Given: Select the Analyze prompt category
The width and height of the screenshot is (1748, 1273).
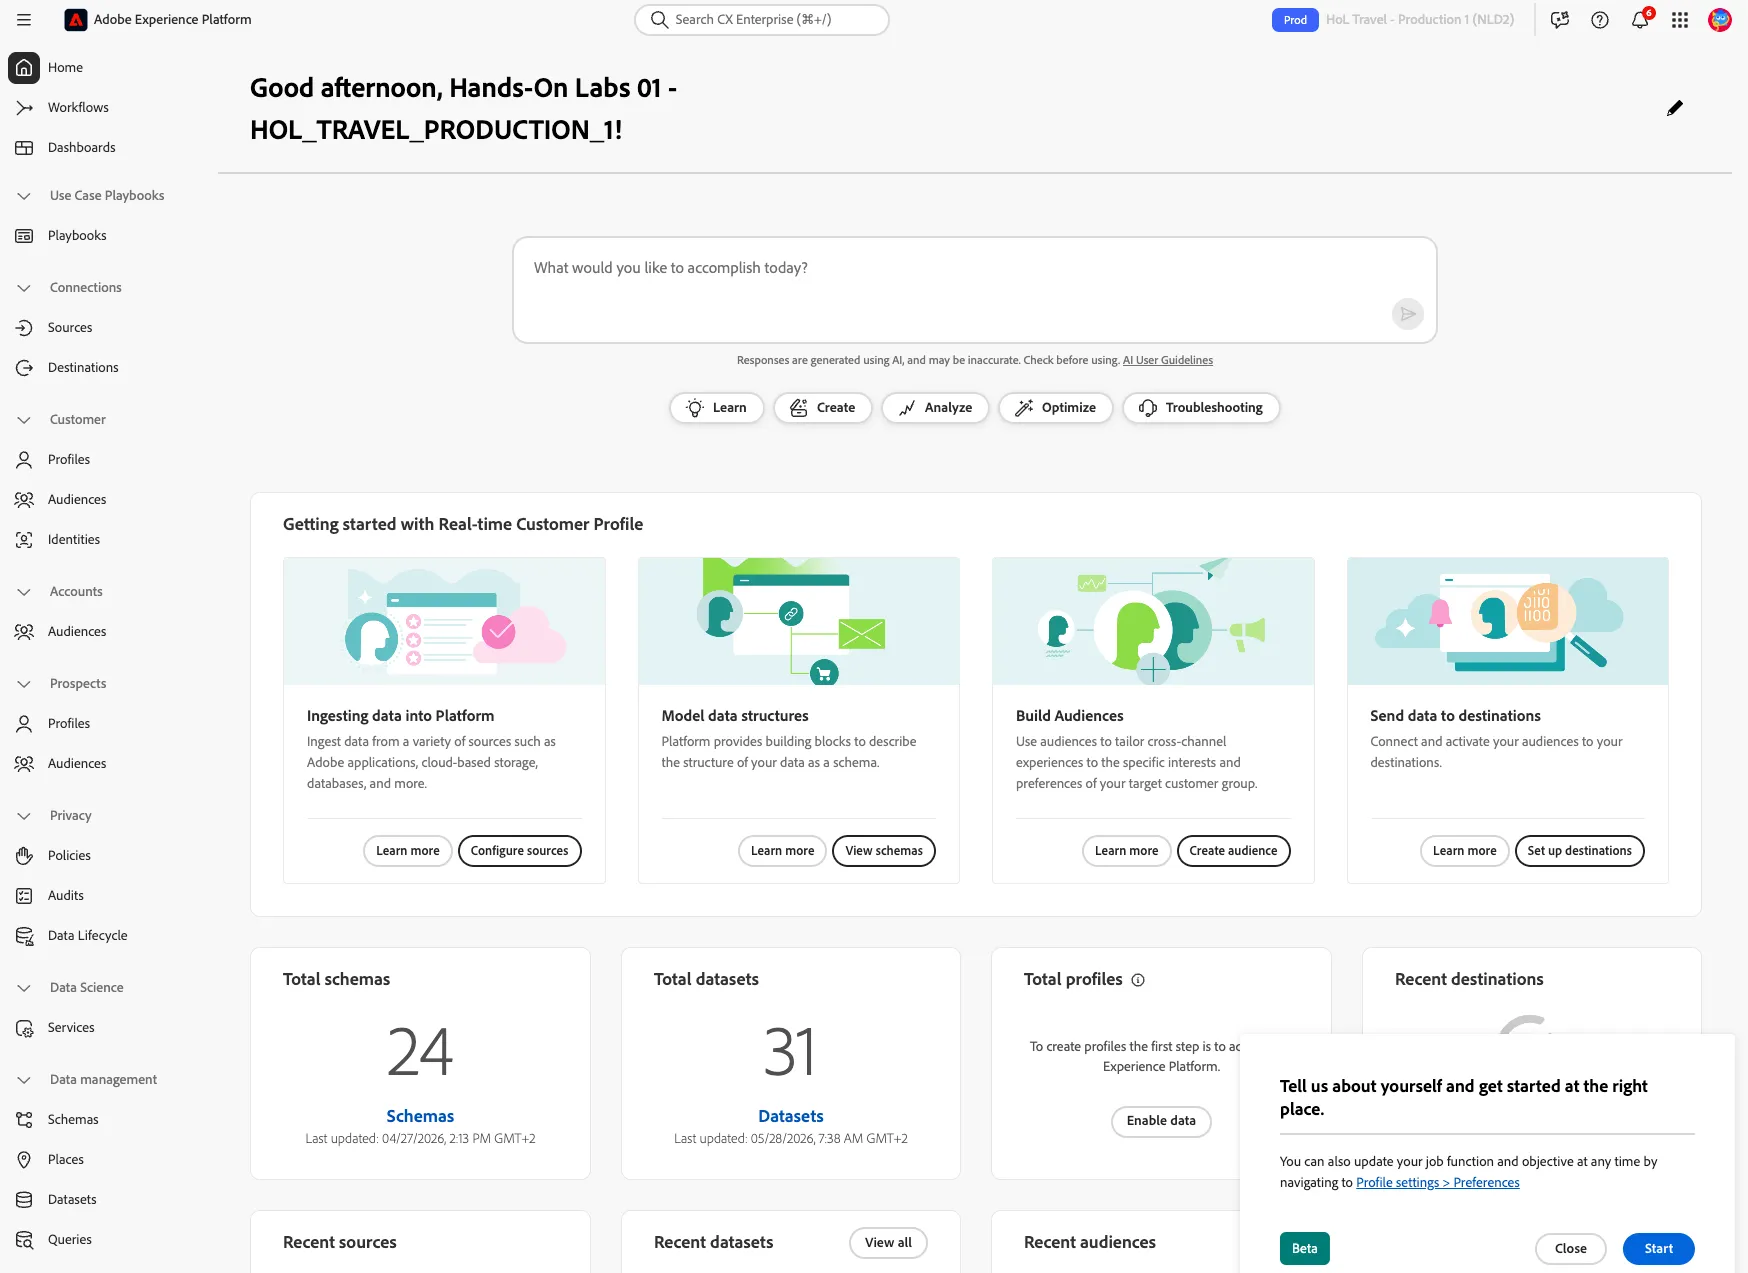Looking at the screenshot, I should click(x=935, y=407).
